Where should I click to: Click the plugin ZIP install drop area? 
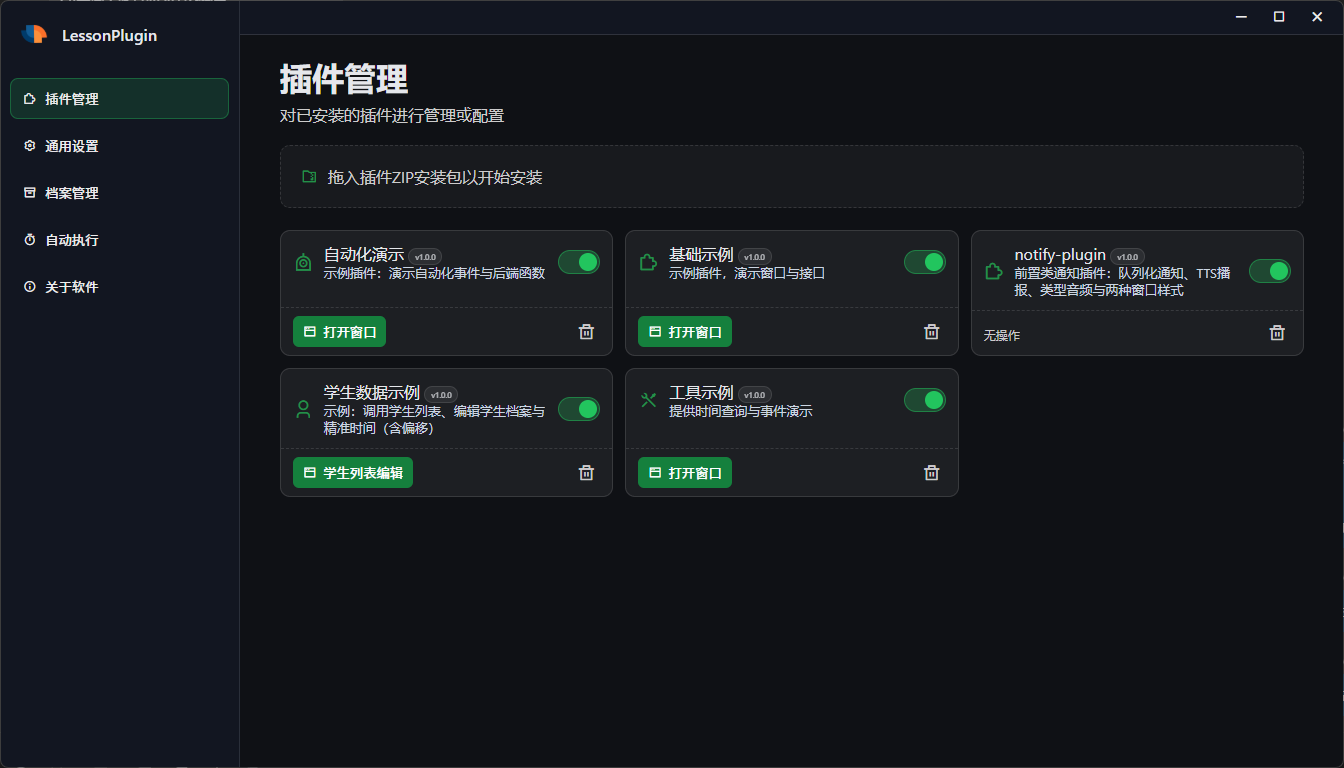tap(791, 177)
